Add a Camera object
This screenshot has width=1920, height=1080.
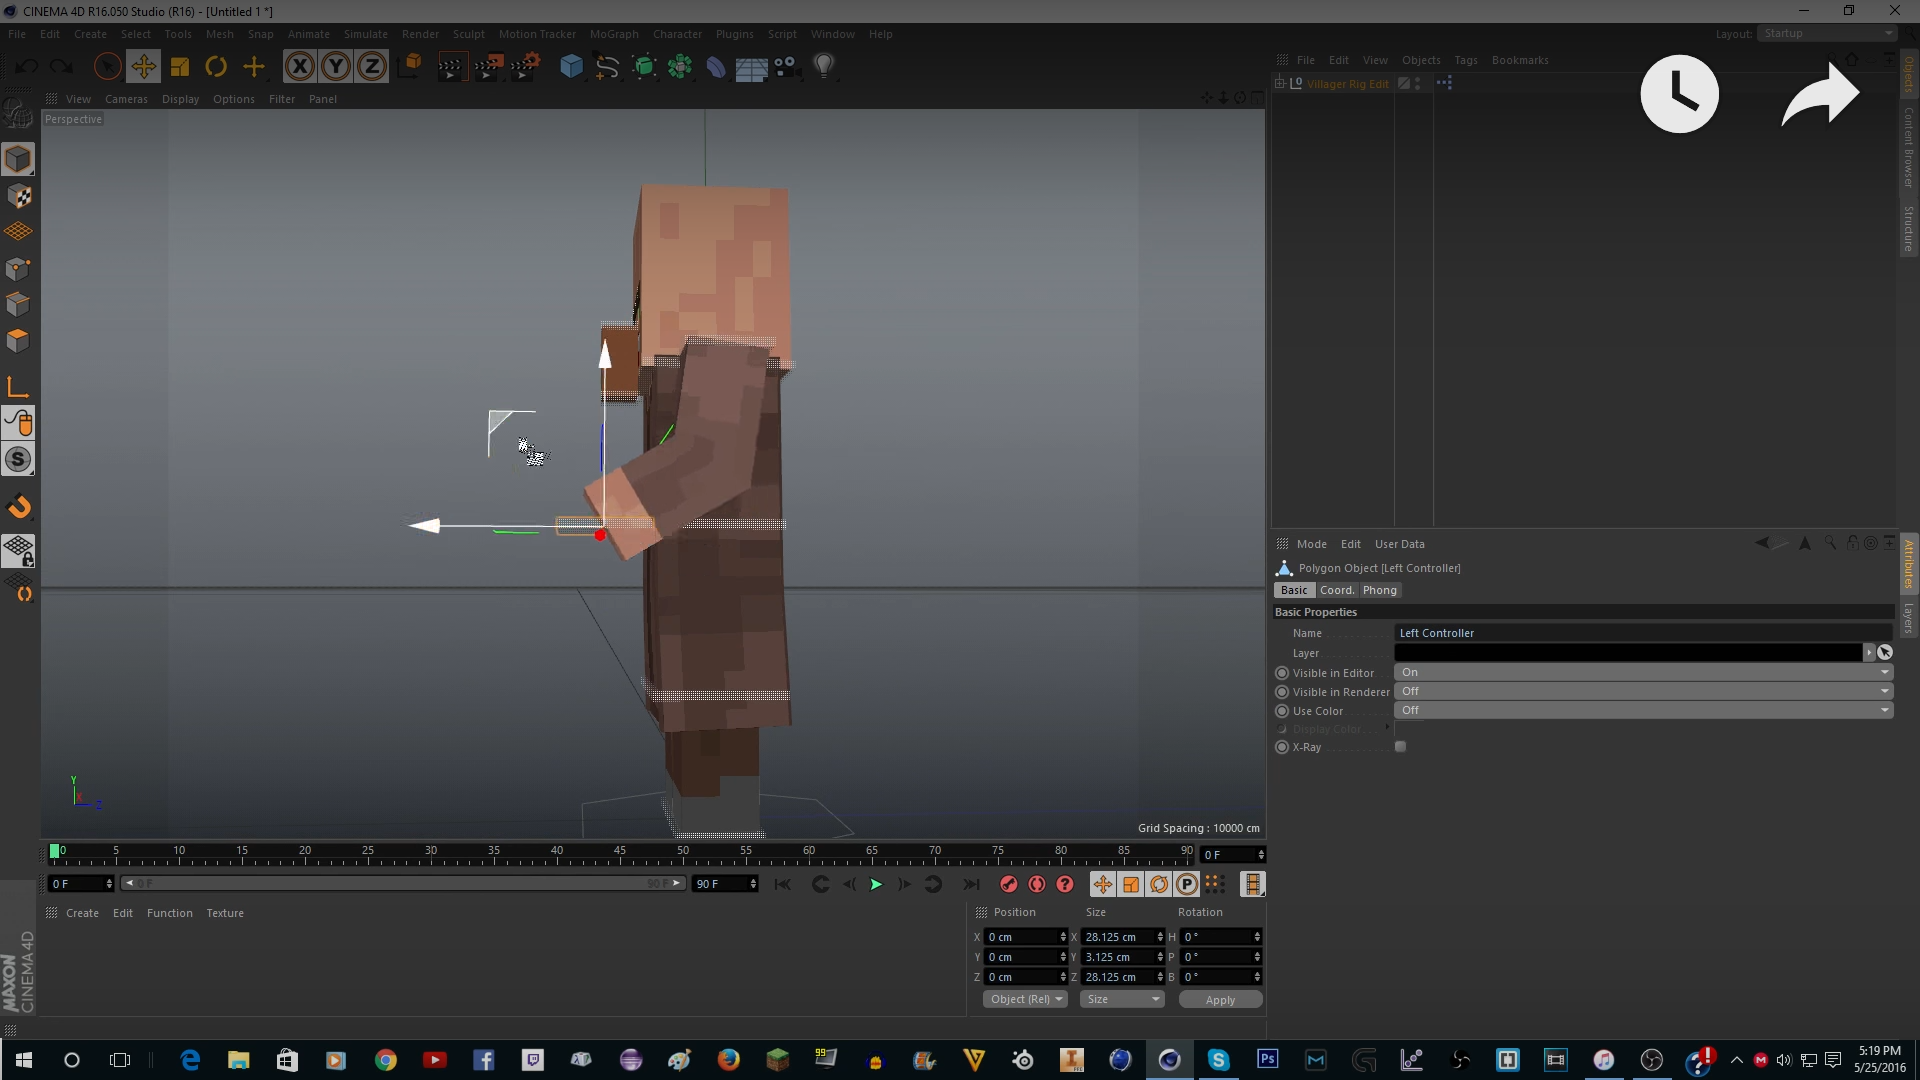pyautogui.click(x=786, y=67)
